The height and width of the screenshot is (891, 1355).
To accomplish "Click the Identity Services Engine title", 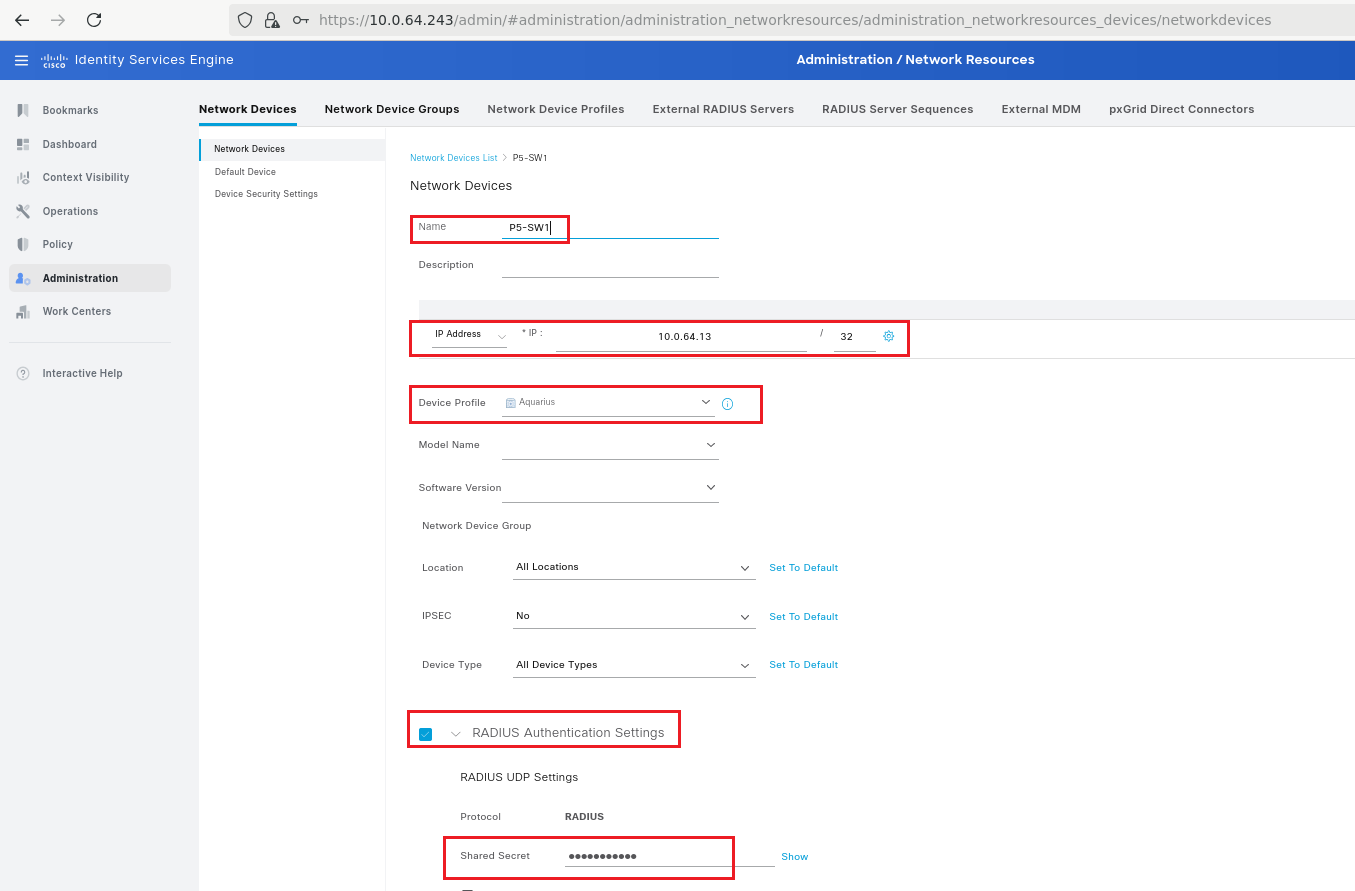I will 154,60.
